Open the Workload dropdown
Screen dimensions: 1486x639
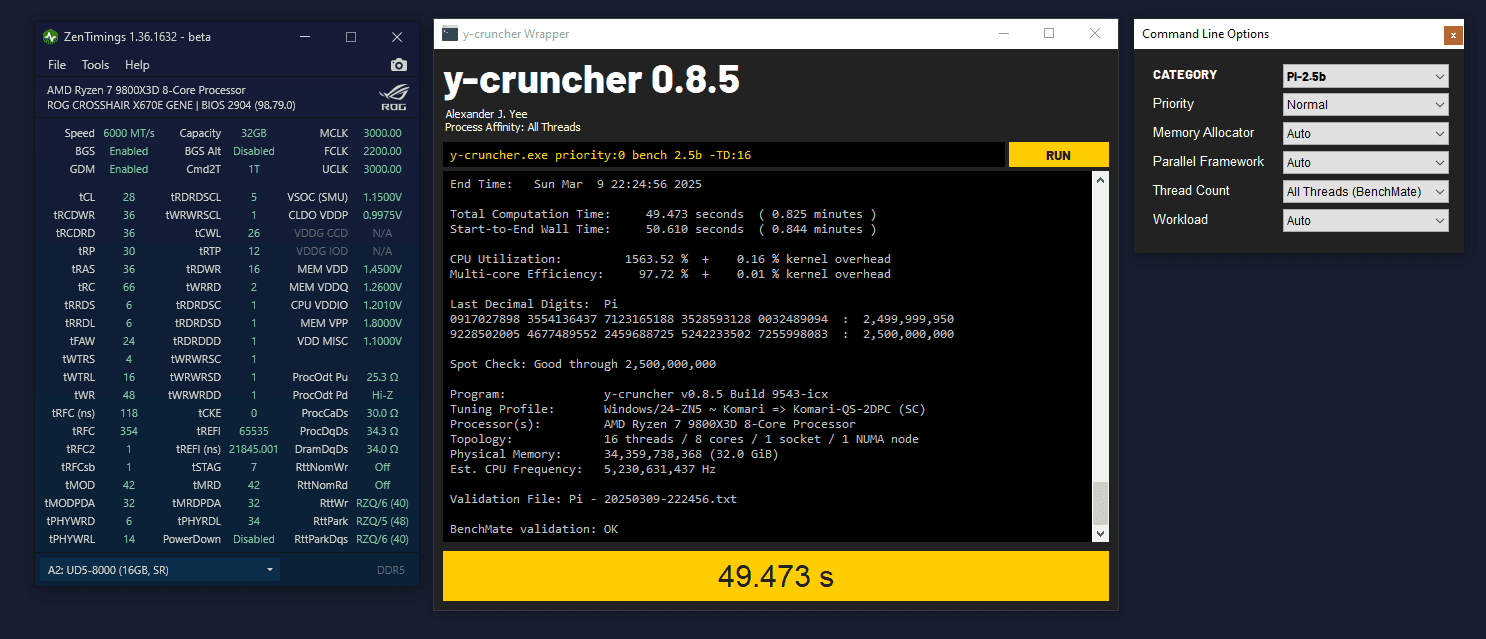pos(1366,221)
